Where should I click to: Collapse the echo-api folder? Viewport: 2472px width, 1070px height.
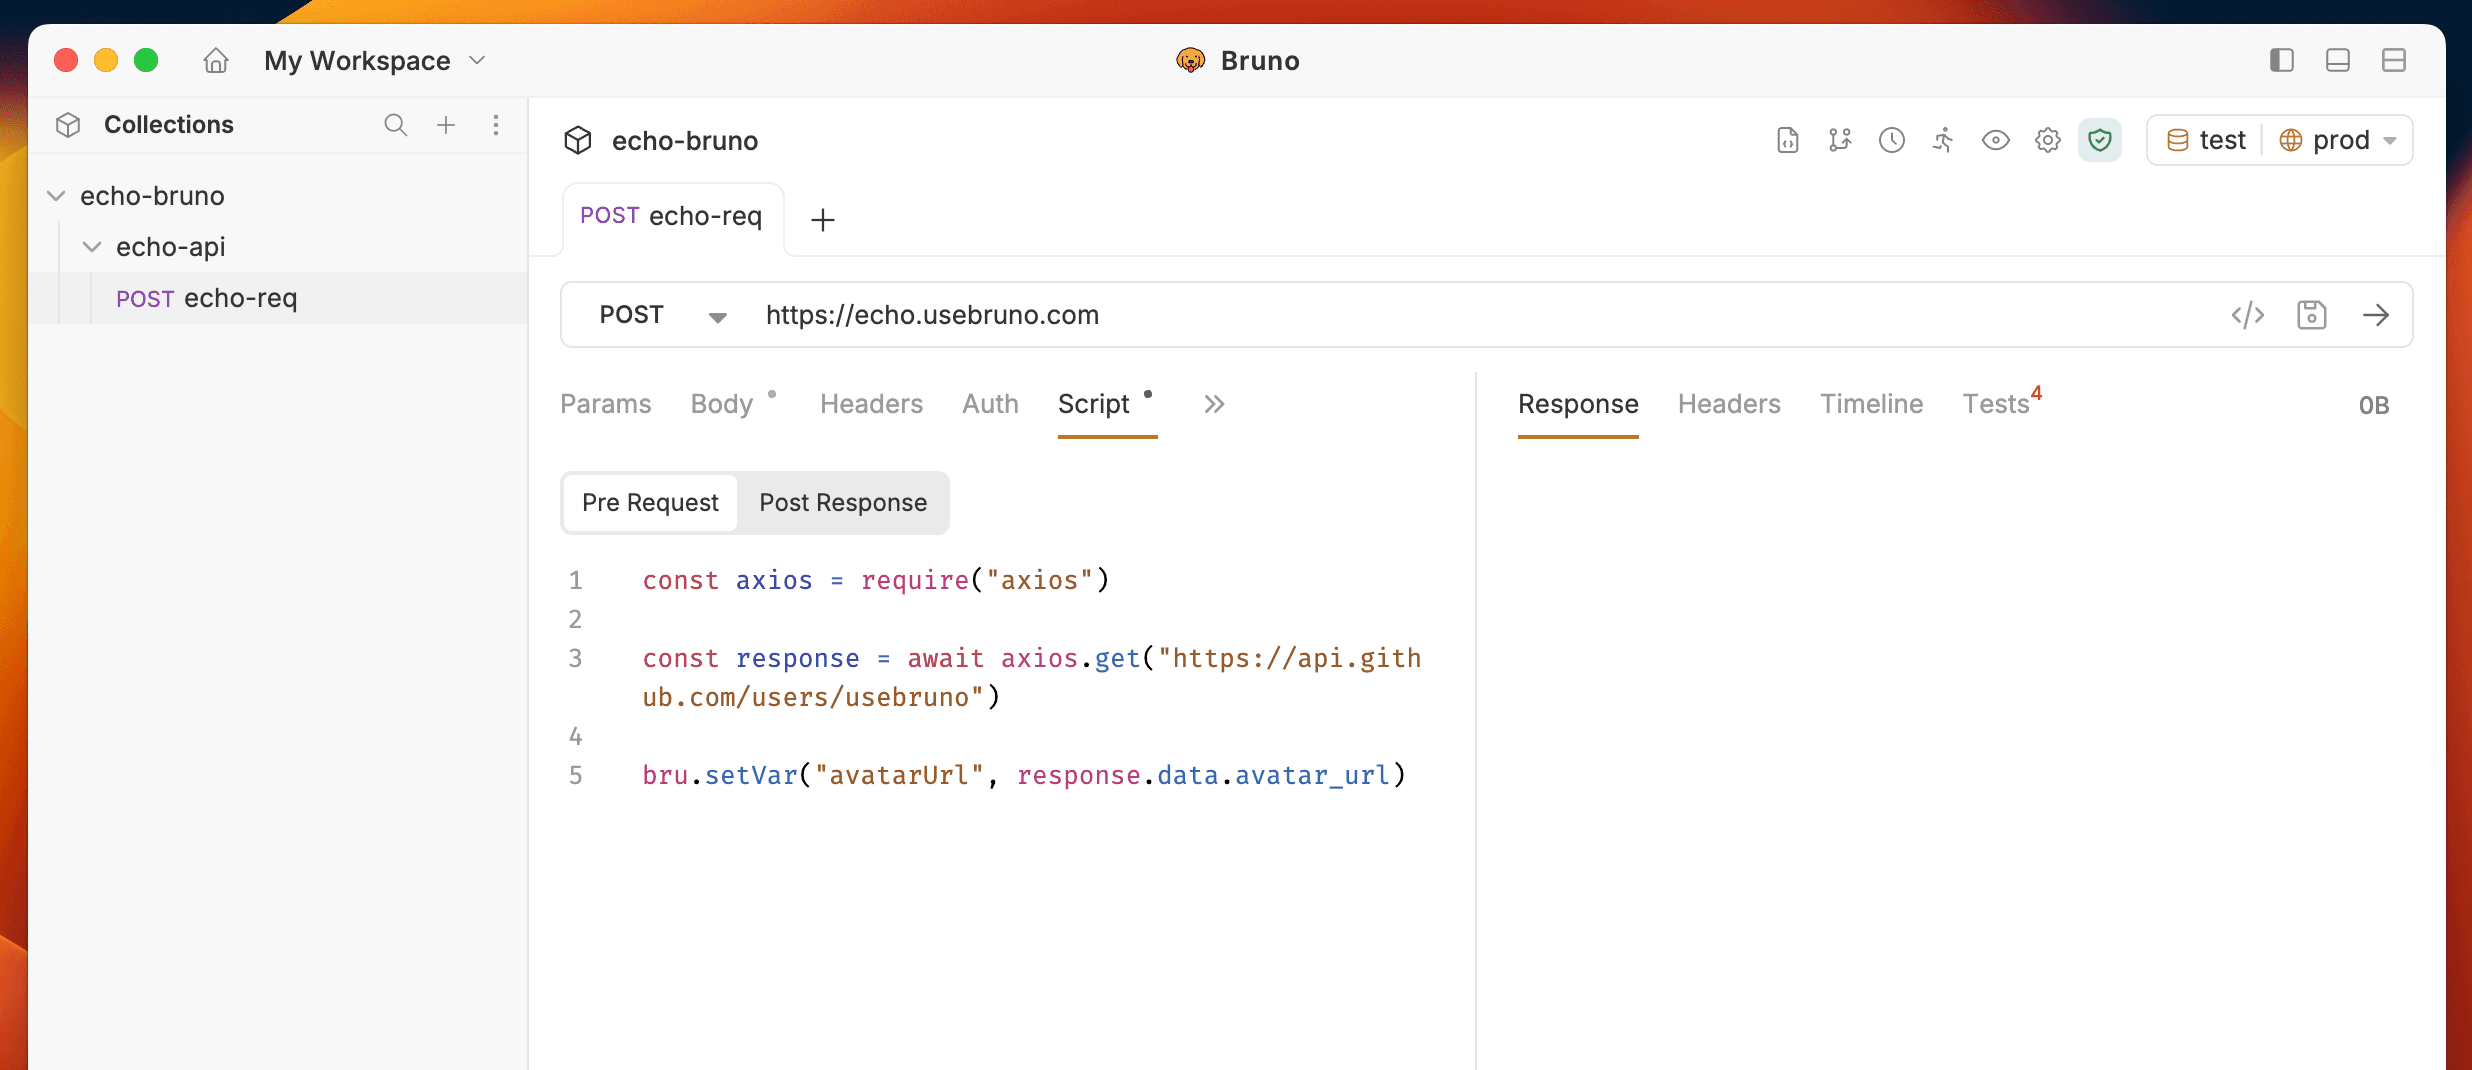point(92,247)
